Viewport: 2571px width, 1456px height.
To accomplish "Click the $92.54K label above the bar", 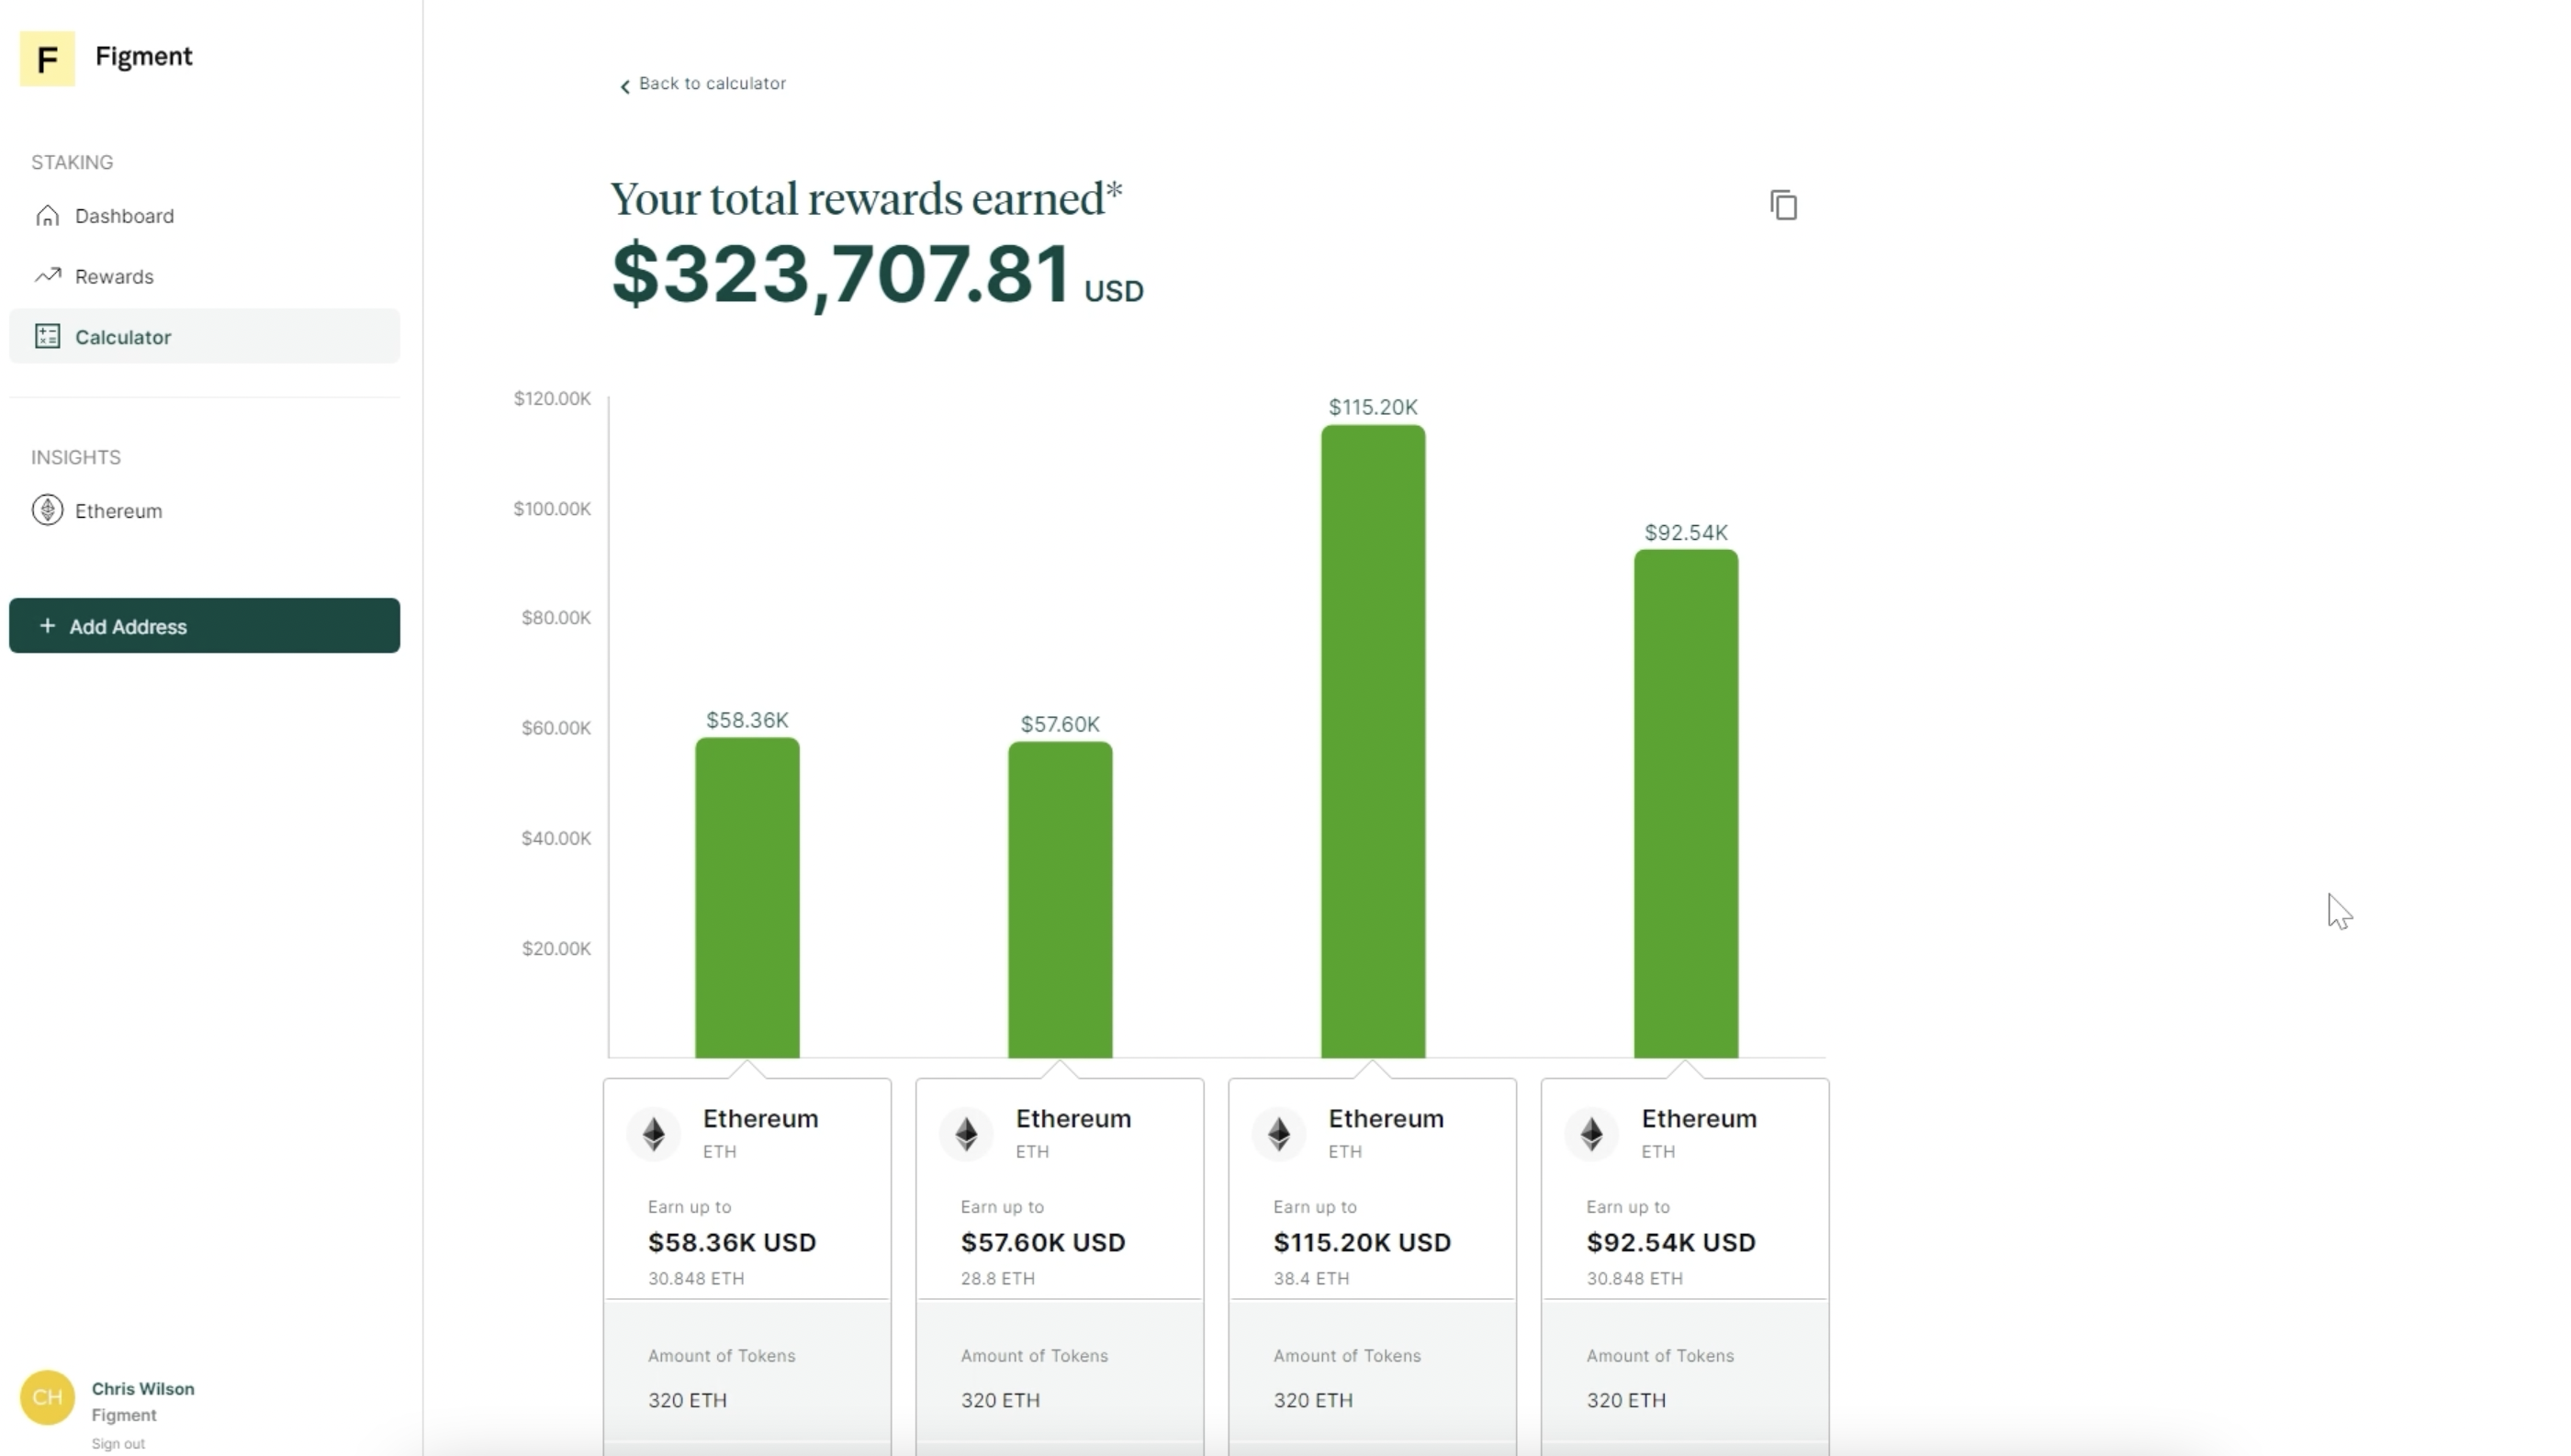I will 1686,532.
